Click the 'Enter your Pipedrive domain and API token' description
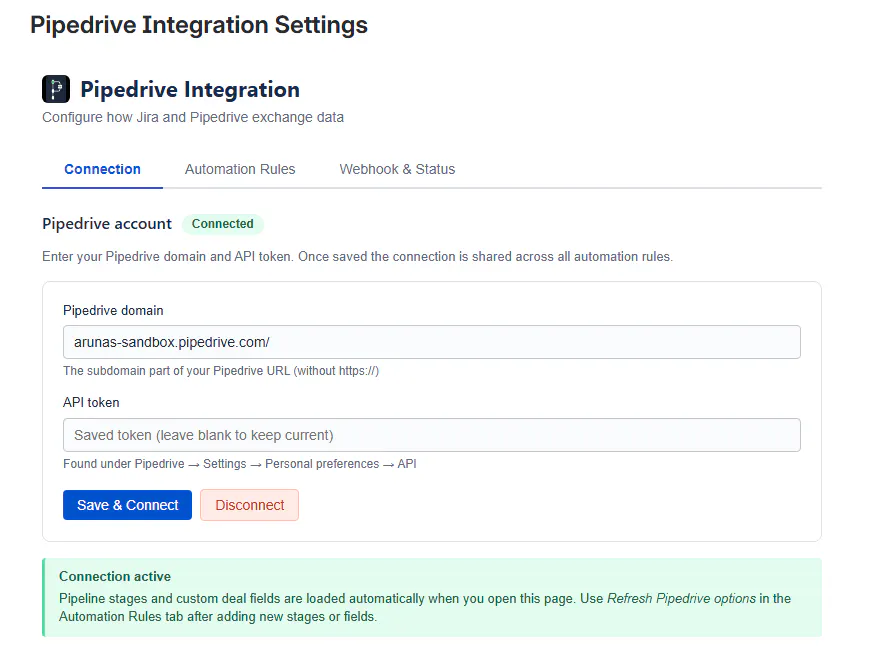Image resolution: width=887 pixels, height=662 pixels. (358, 257)
